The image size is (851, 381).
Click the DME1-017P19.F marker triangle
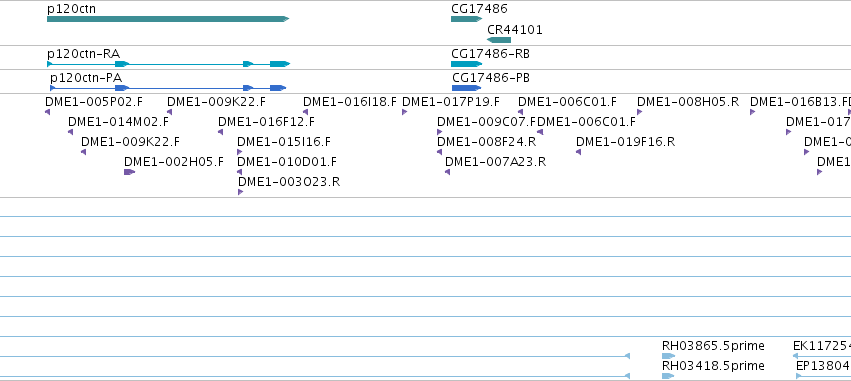[404, 112]
